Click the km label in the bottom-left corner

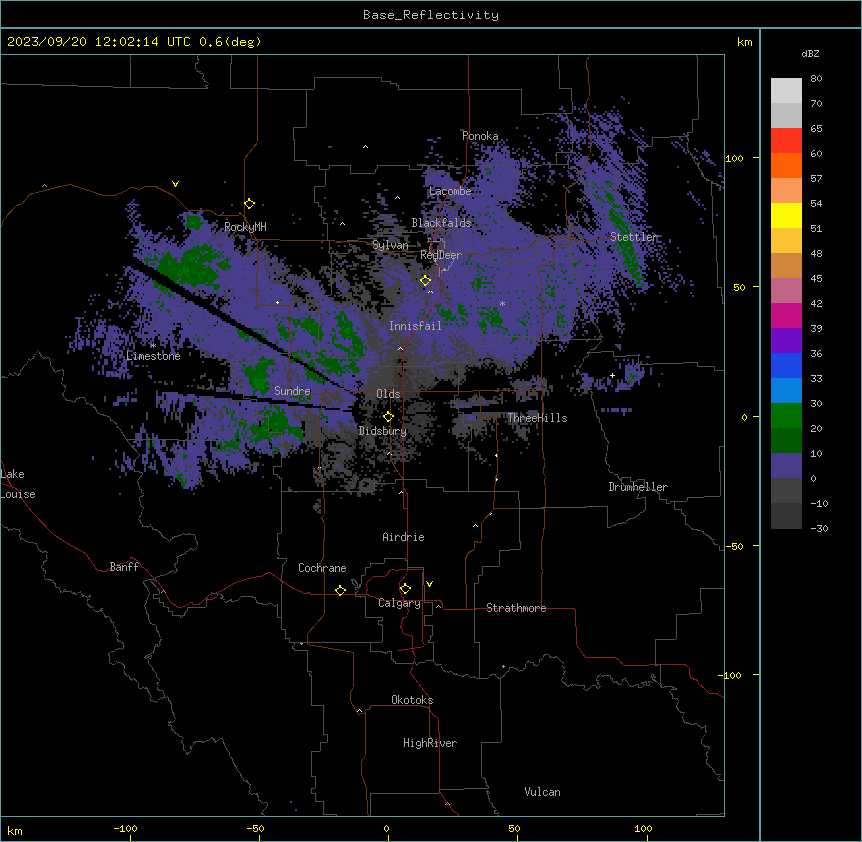pos(15,831)
